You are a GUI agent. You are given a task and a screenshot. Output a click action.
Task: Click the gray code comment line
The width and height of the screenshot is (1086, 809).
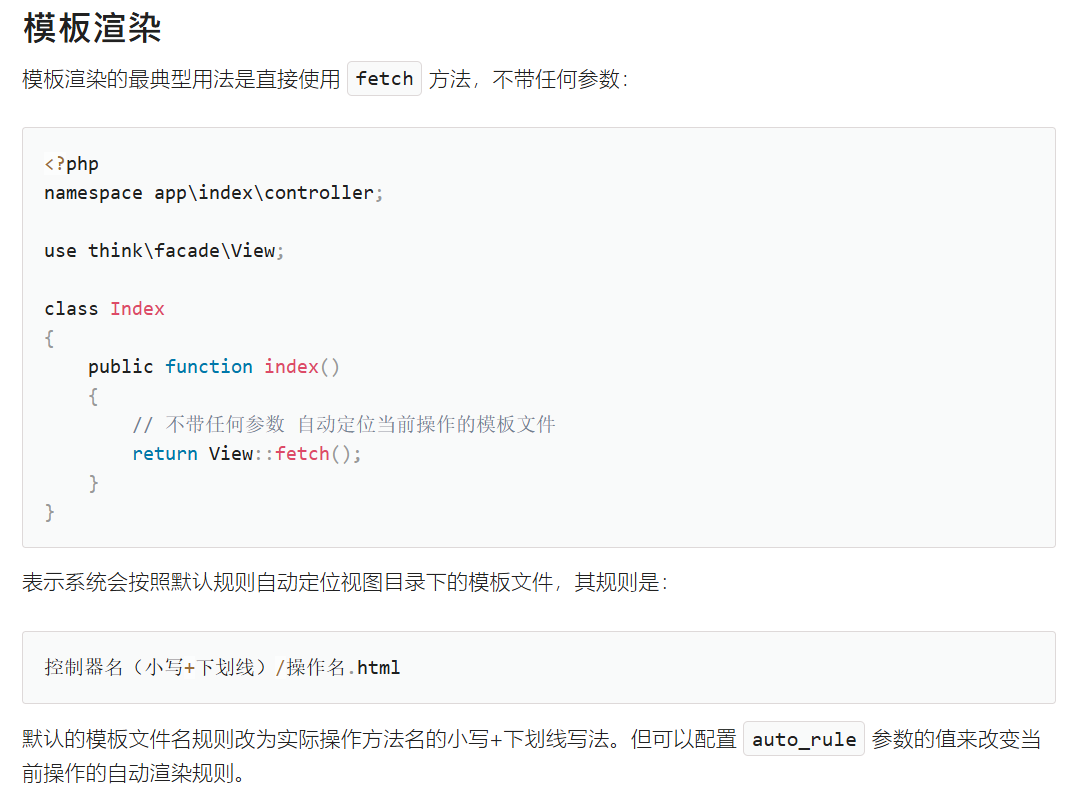(343, 425)
